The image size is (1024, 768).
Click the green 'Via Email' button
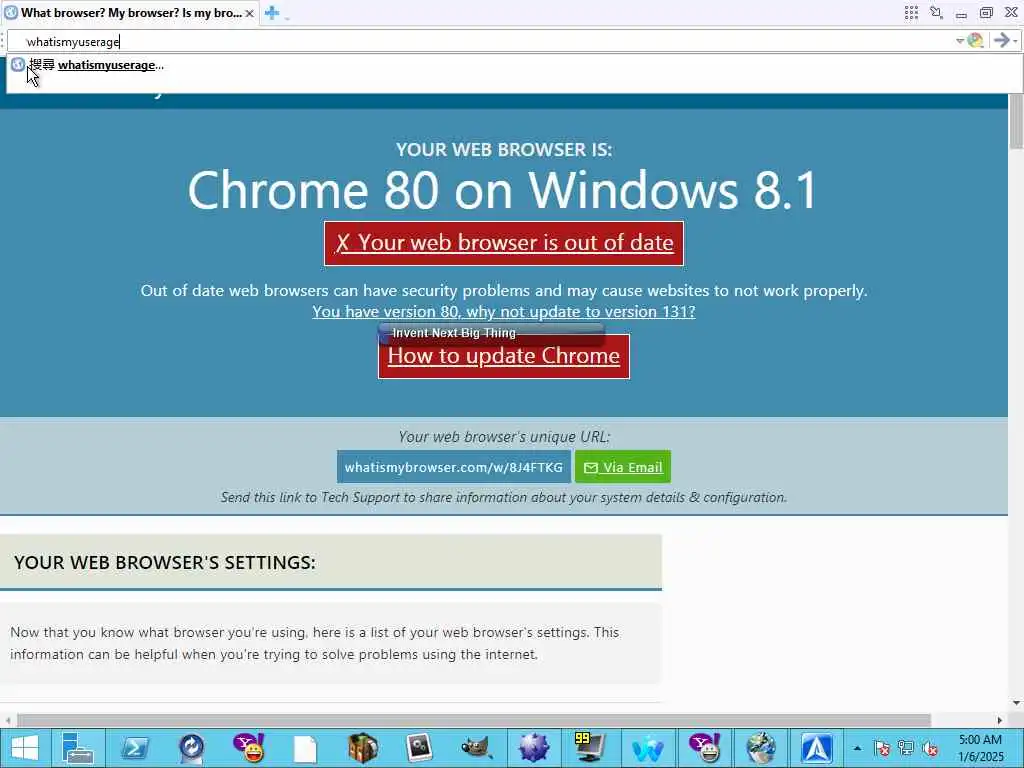pos(622,467)
